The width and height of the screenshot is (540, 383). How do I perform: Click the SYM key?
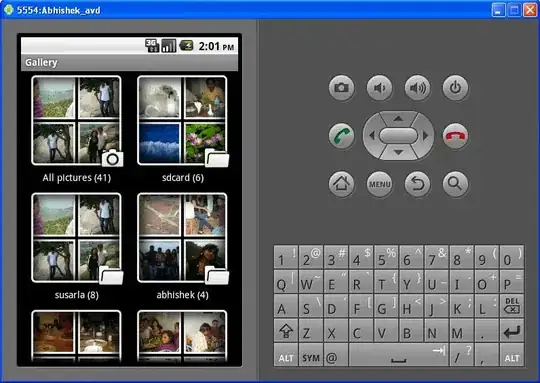click(x=311, y=355)
